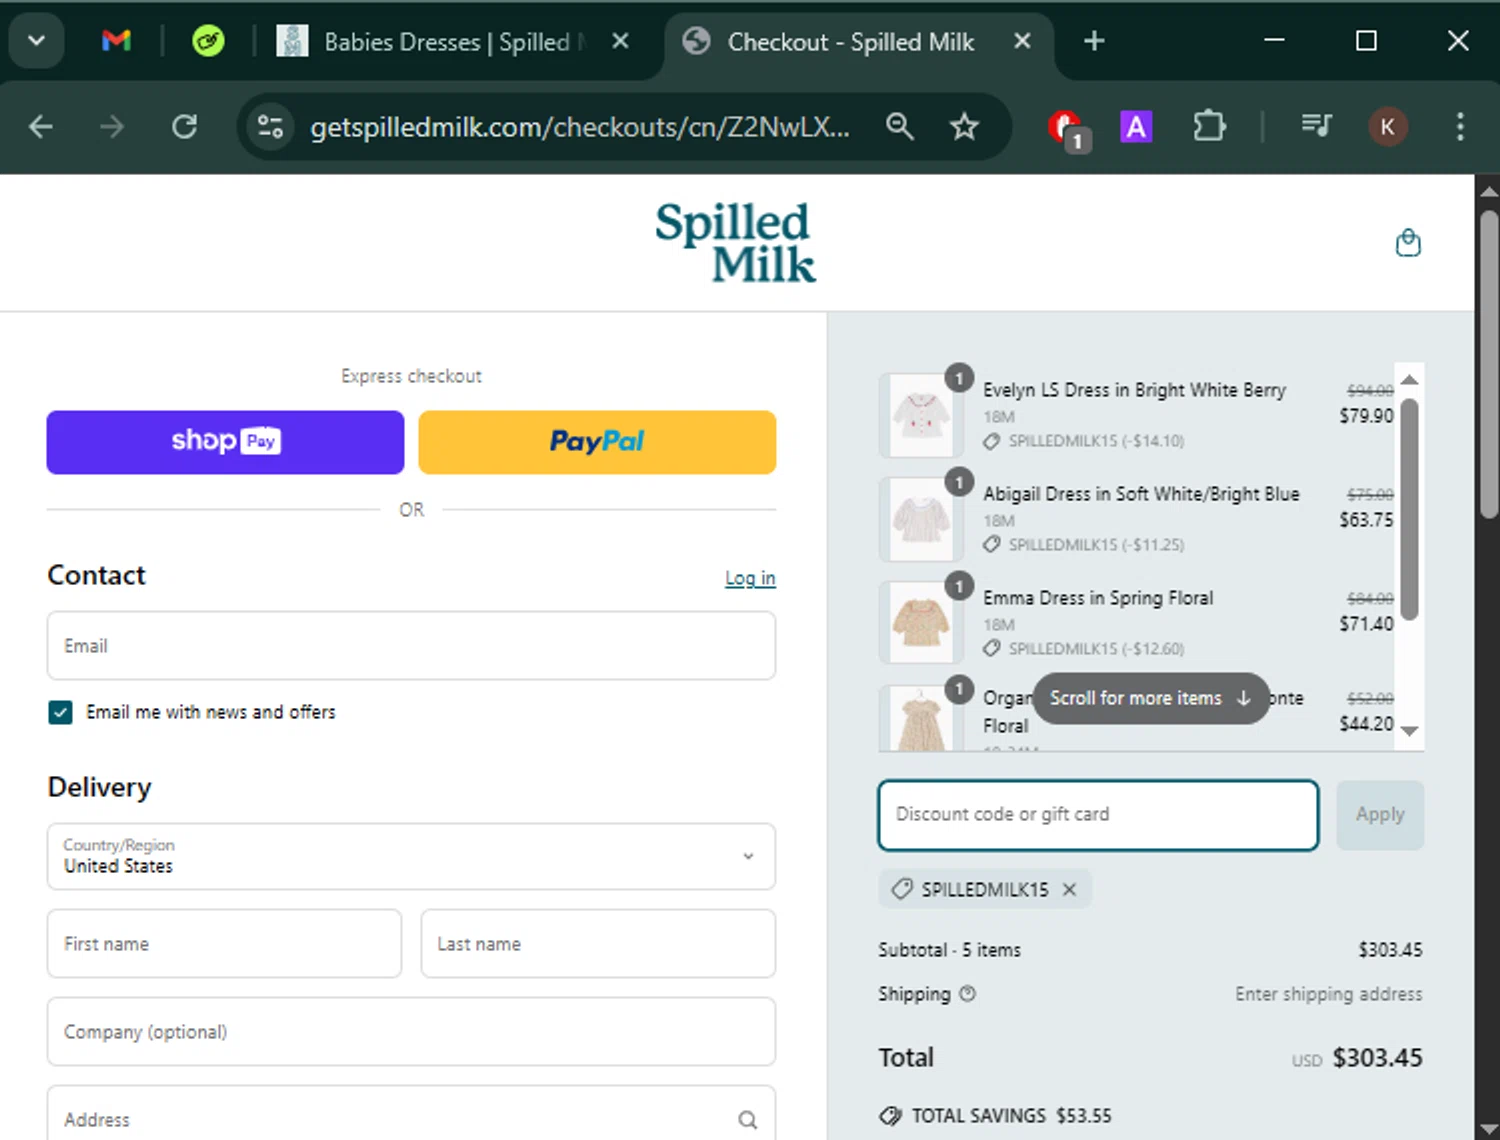Click the Abigail Dress in Soft White/Bright Blue title
1500x1140 pixels.
1141,494
